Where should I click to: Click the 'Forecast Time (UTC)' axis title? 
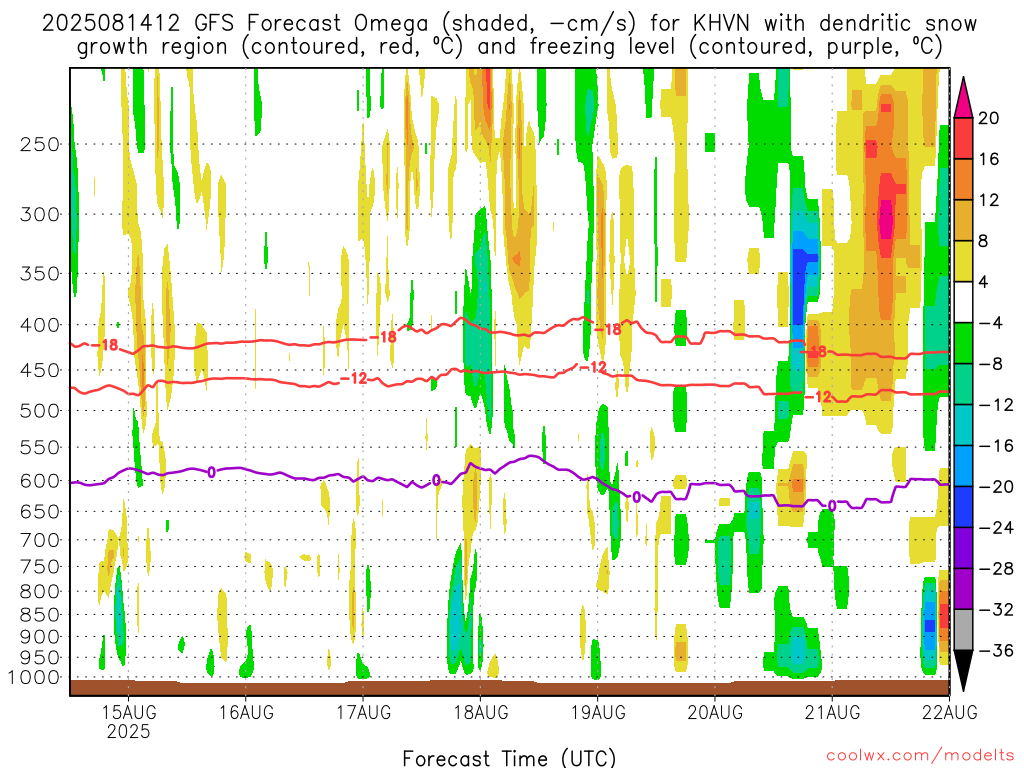pyautogui.click(x=509, y=758)
